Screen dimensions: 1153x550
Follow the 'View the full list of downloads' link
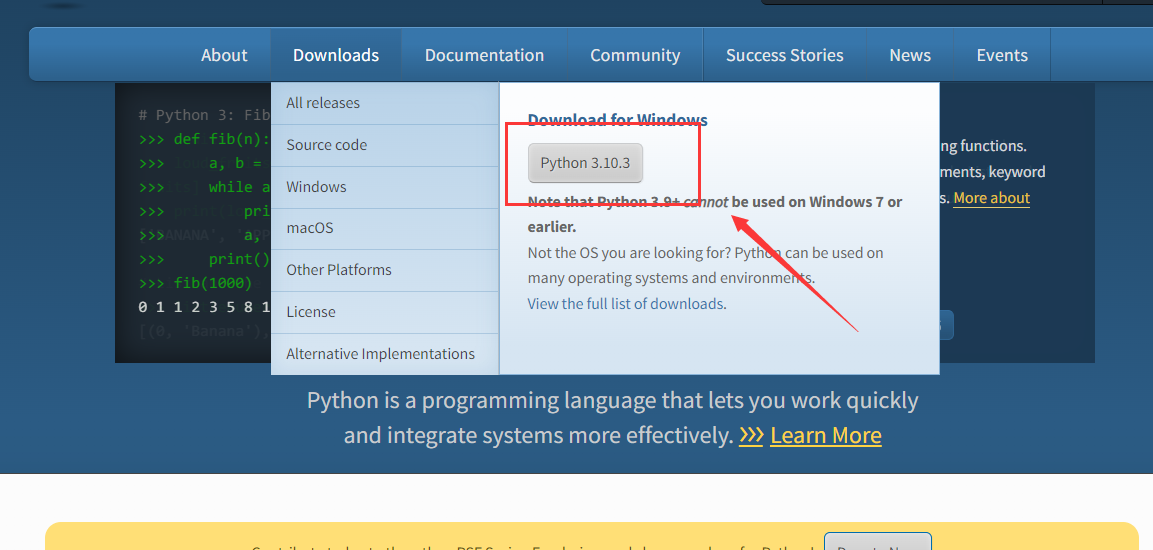[x=625, y=304]
